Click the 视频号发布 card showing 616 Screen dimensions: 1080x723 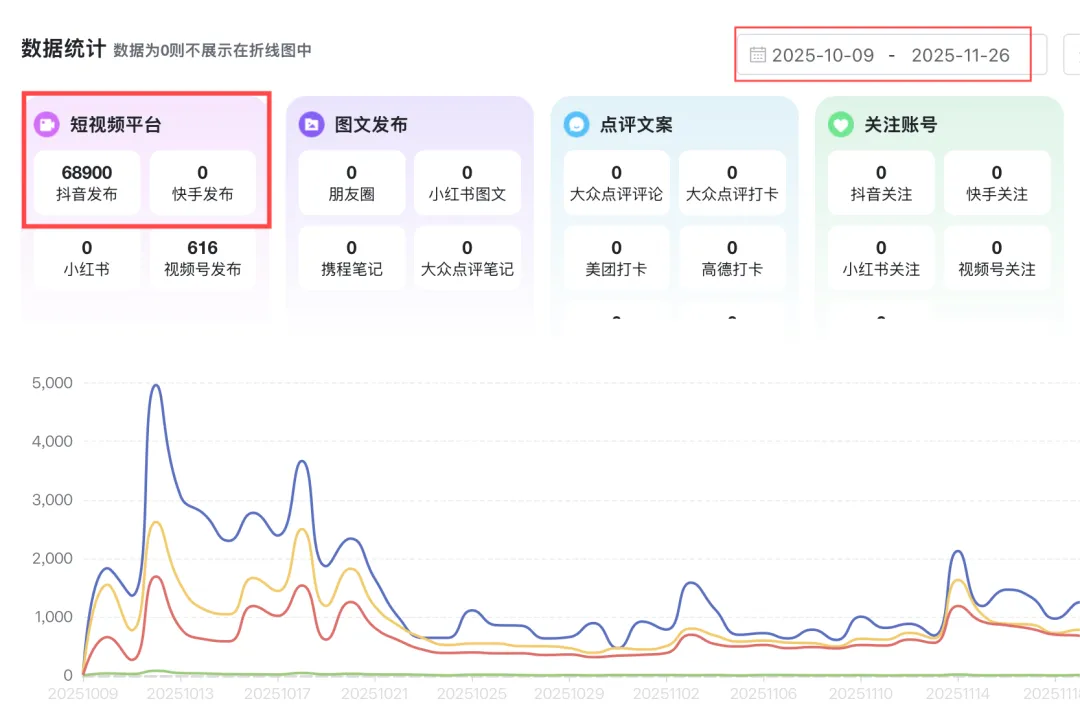(203, 257)
